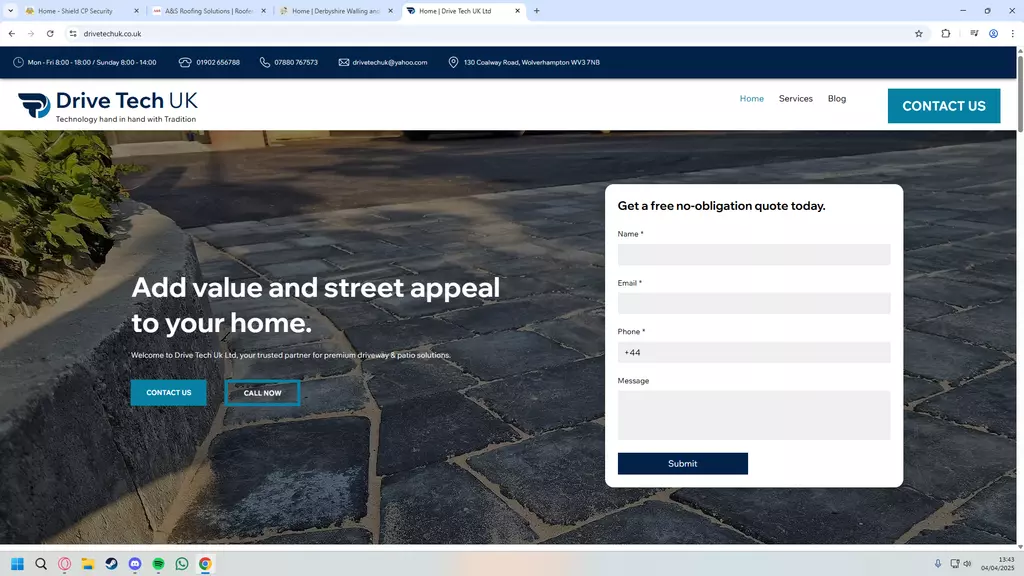Image resolution: width=1024 pixels, height=576 pixels.
Task: Go back to the previous page
Action: coord(12,34)
